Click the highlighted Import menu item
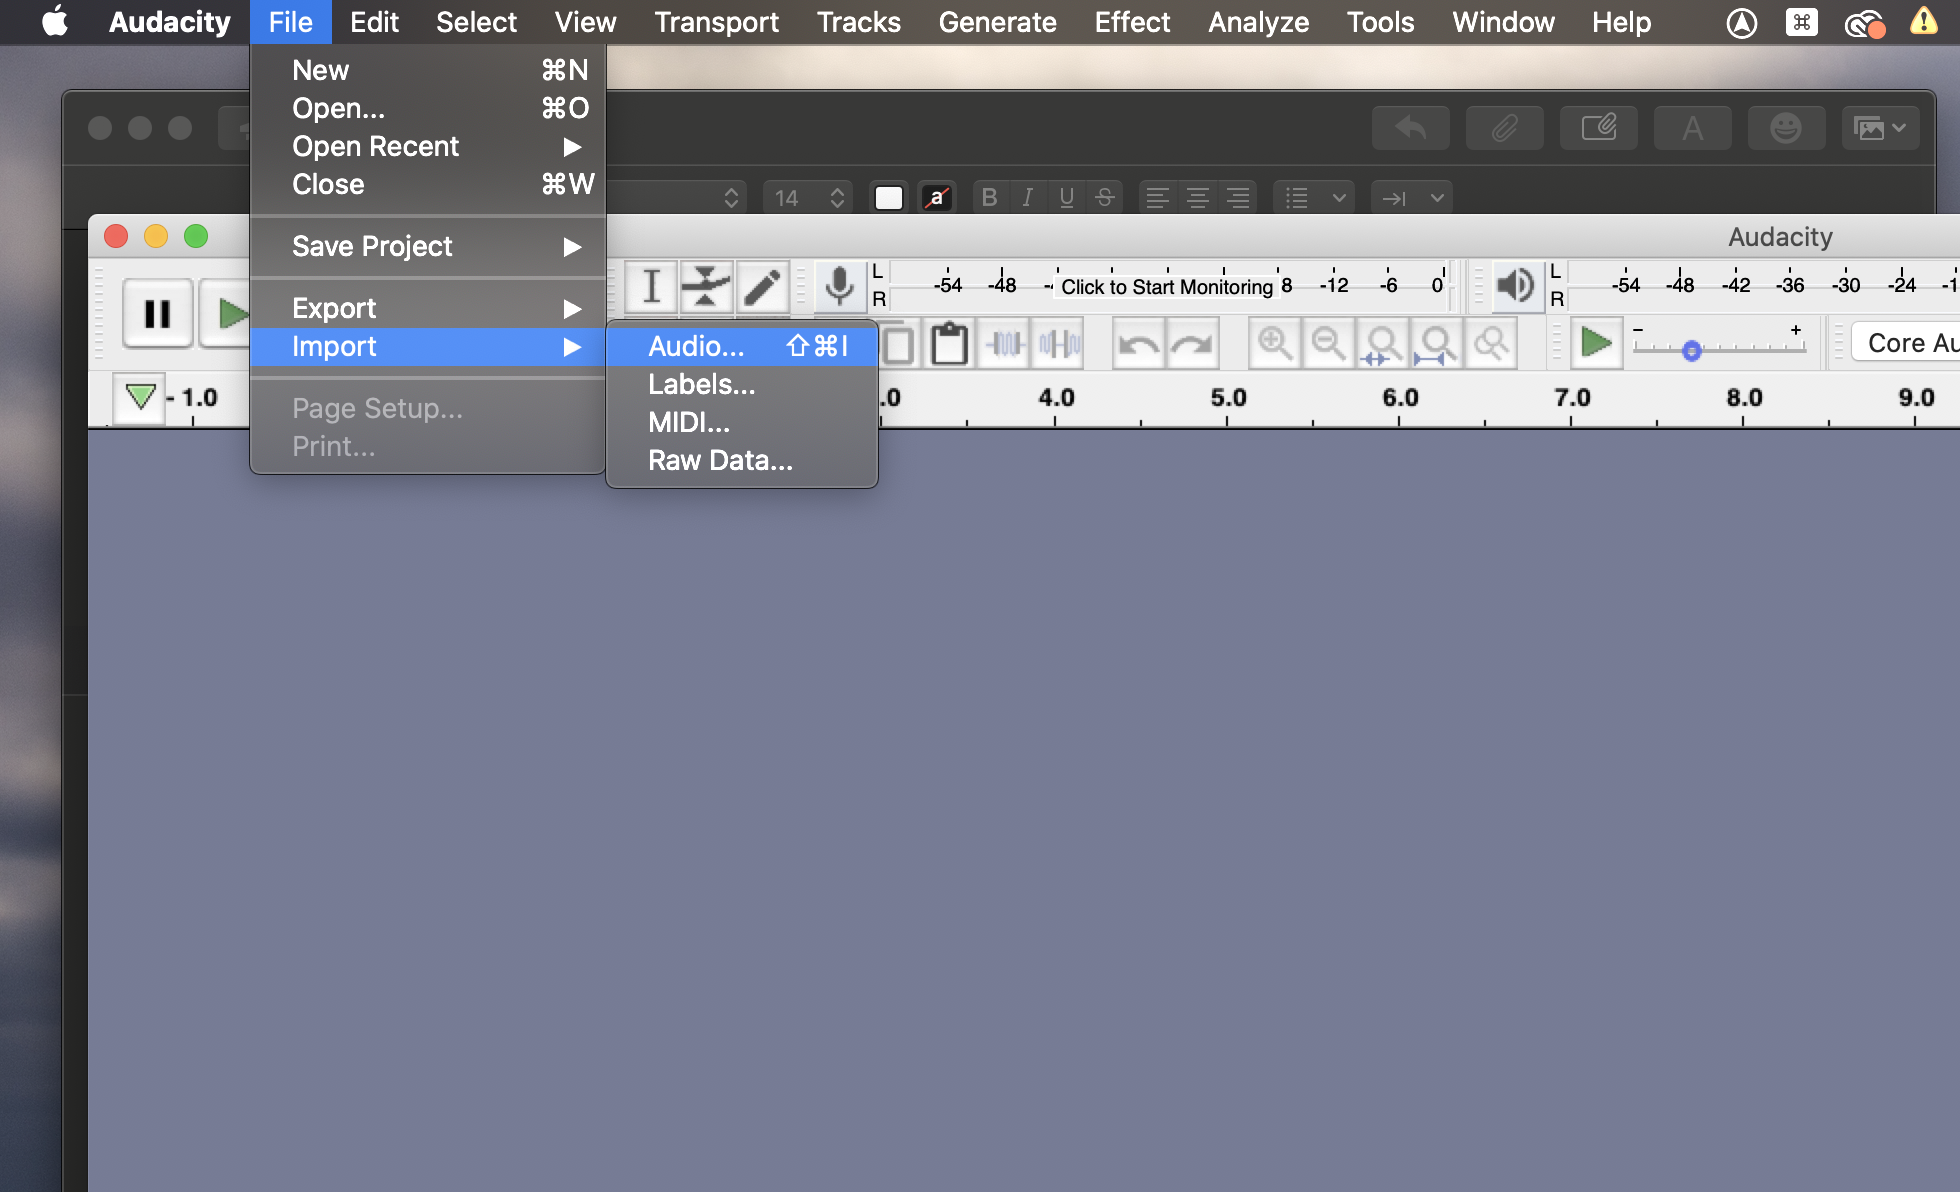This screenshot has width=1960, height=1192. (x=428, y=346)
